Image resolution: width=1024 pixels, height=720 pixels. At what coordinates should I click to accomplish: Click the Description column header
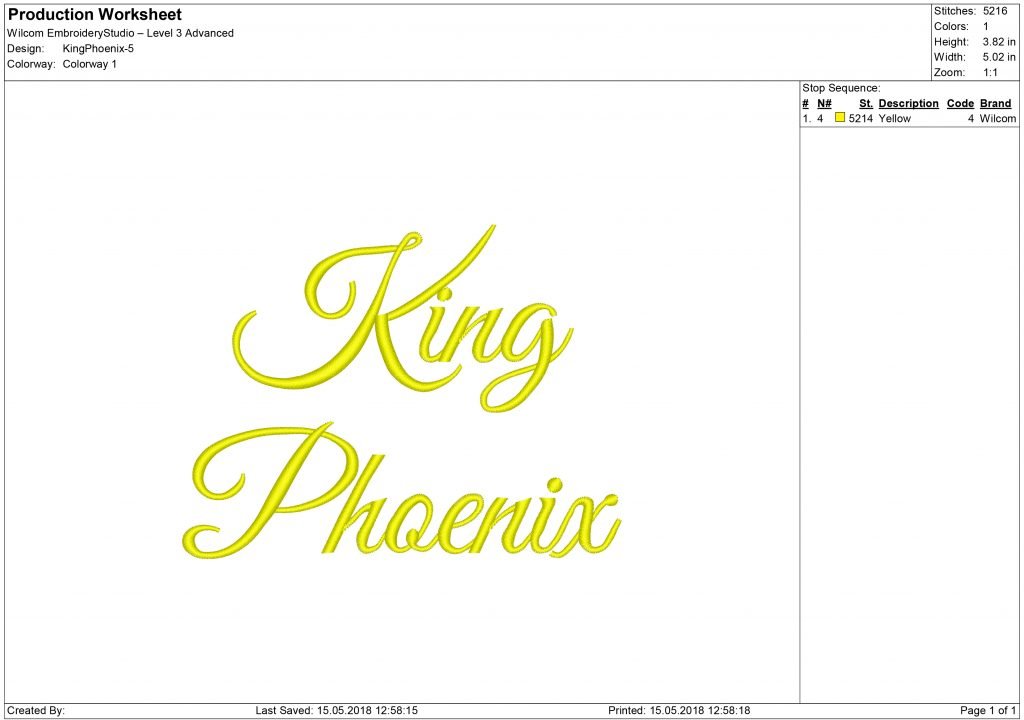(x=907, y=103)
